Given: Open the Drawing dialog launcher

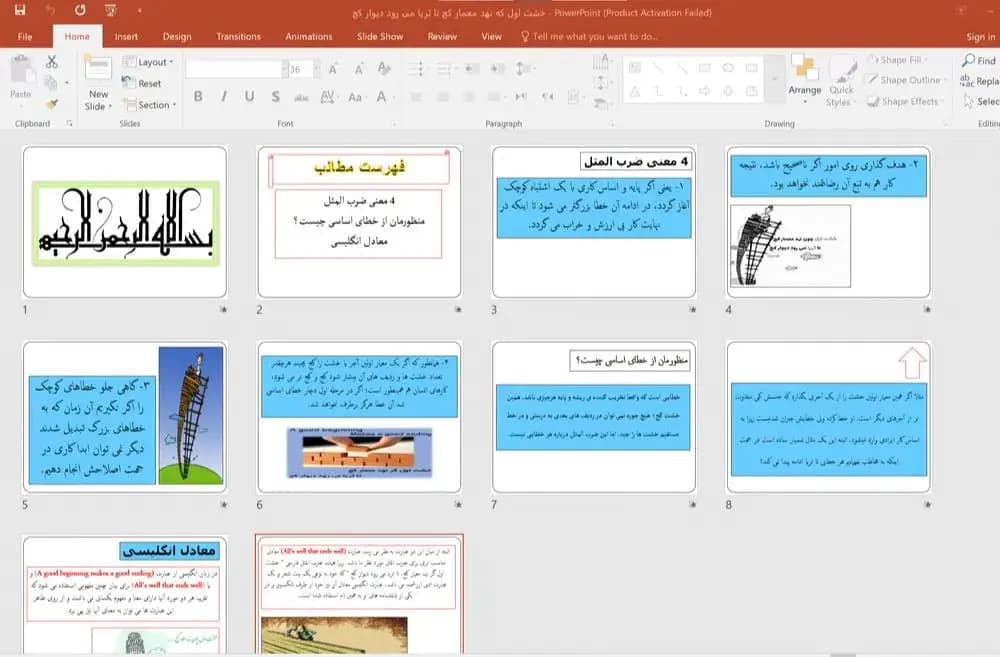Looking at the screenshot, I should coord(945,124).
